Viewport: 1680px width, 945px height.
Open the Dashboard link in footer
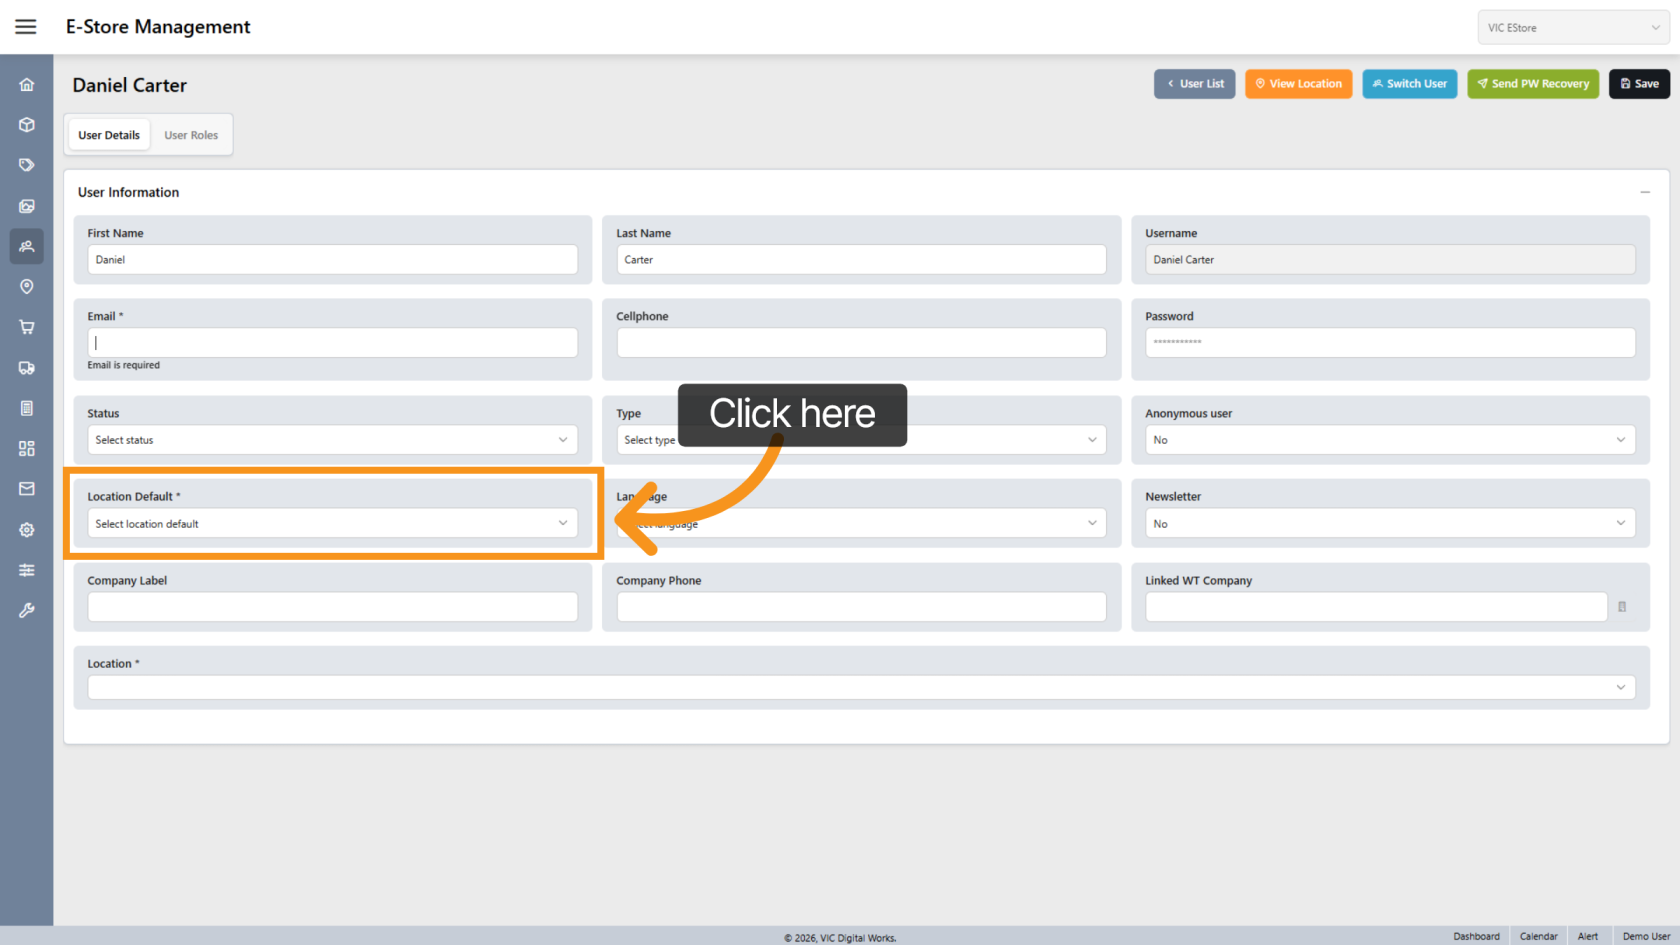coord(1476,936)
